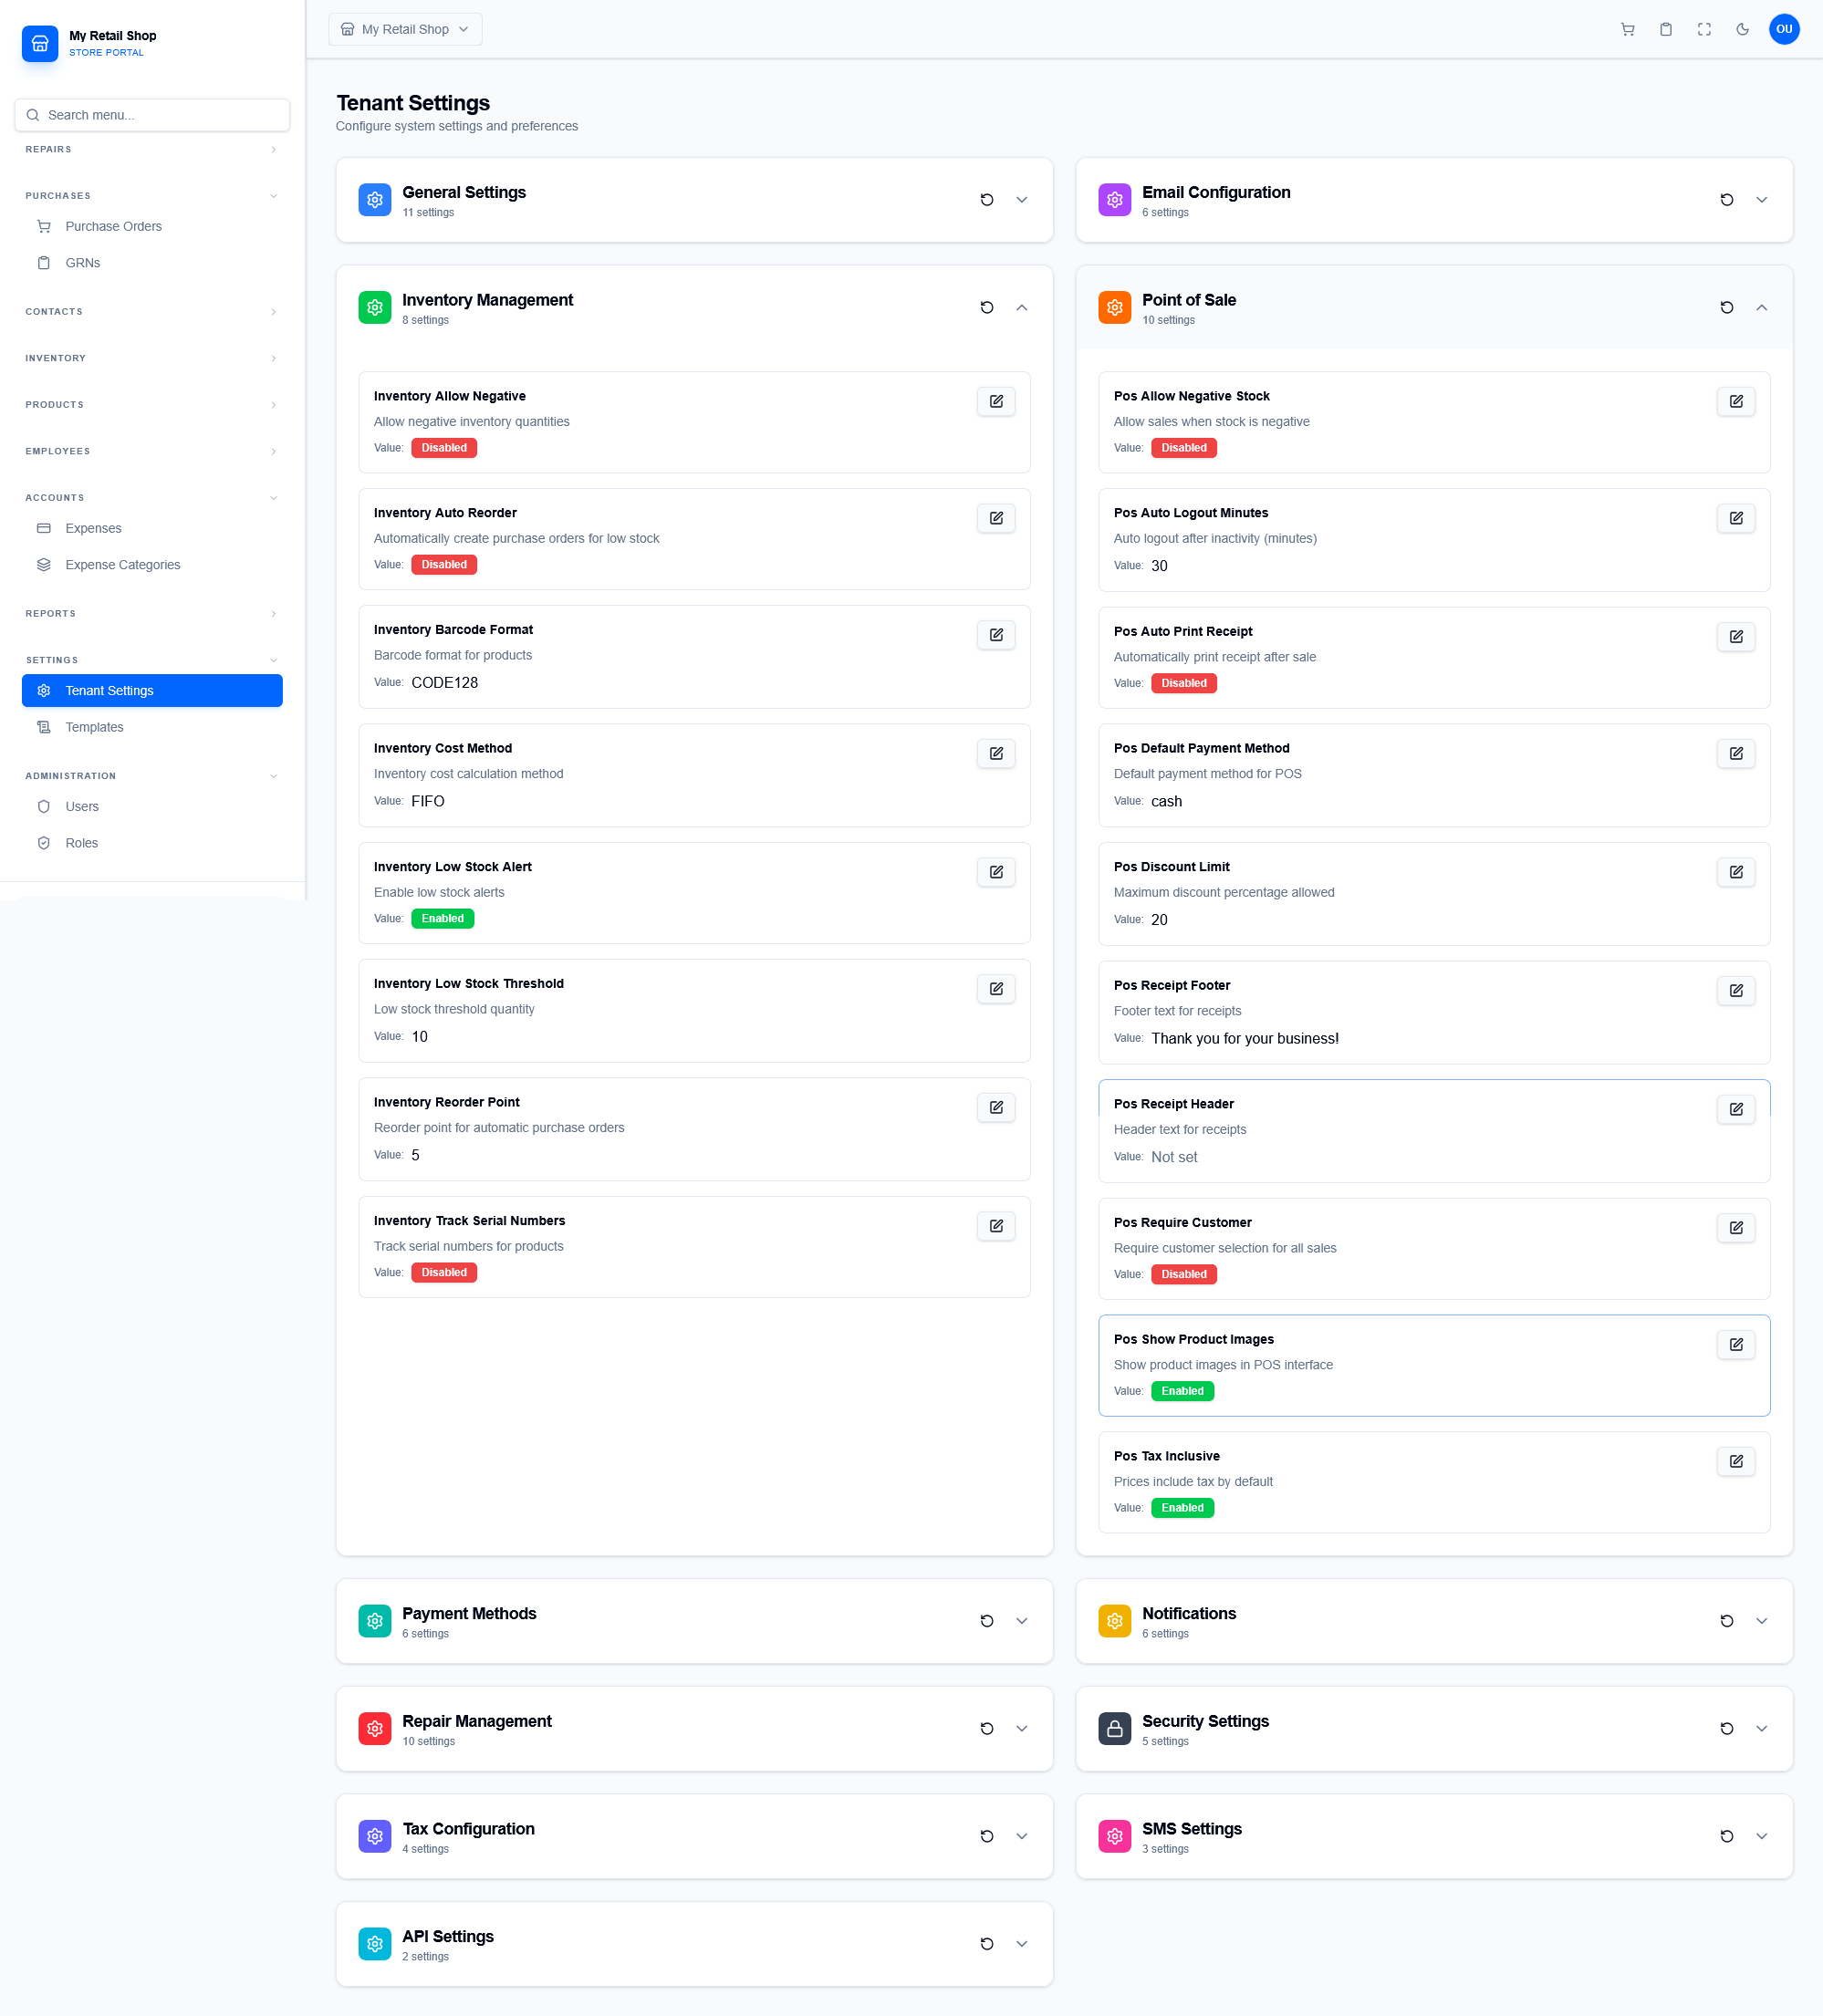
Task: Reset the API Settings section
Action: coord(987,1944)
